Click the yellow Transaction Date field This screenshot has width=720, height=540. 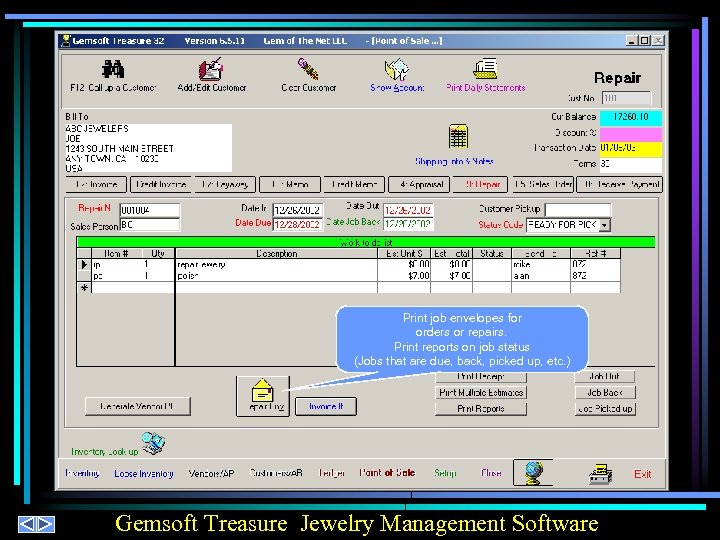click(631, 149)
